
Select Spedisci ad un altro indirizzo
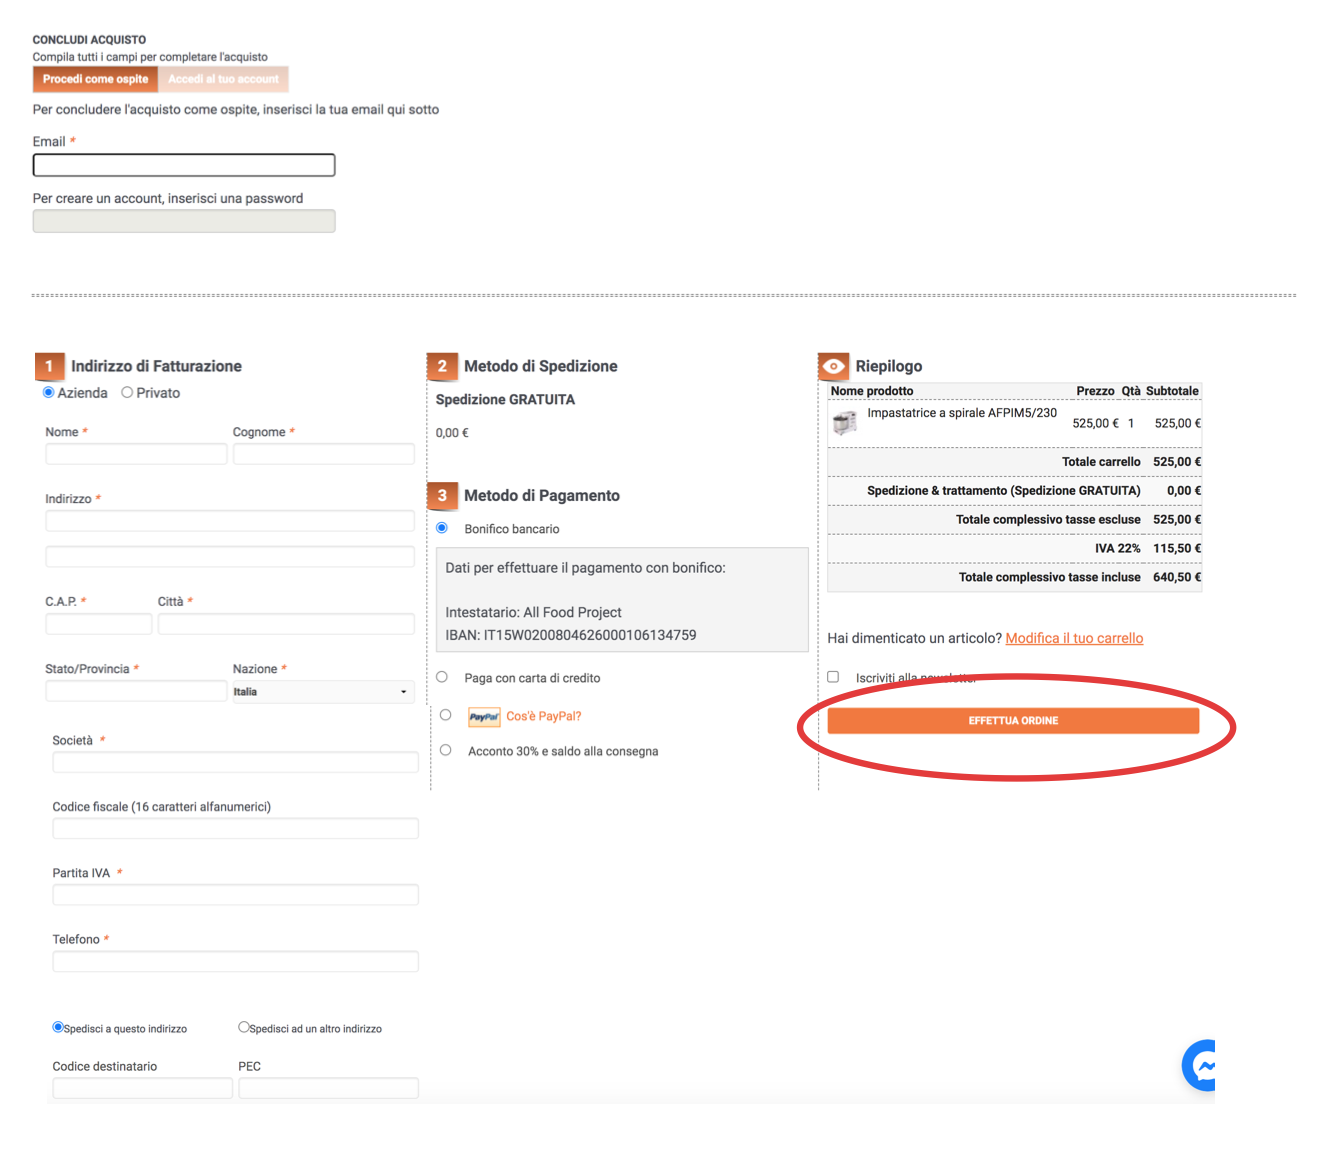pos(243,1027)
